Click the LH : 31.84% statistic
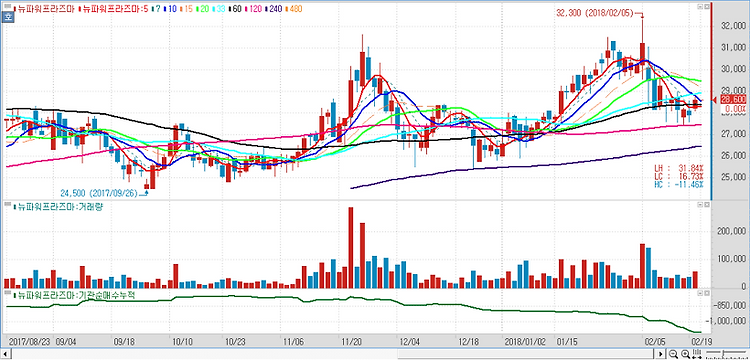Viewport: 750px width, 360px height. pyautogui.click(x=679, y=168)
